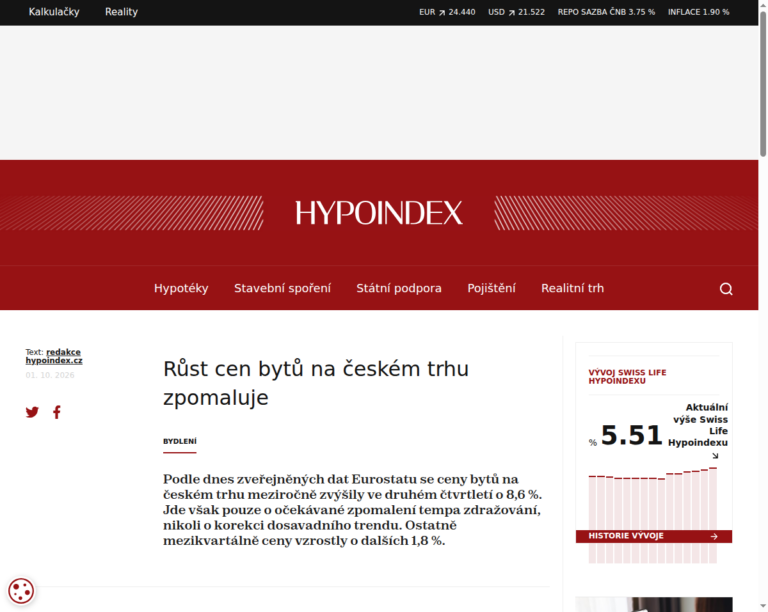768x612 pixels.
Task: Click the vertical page scrollbar thumb
Action: click(763, 83)
